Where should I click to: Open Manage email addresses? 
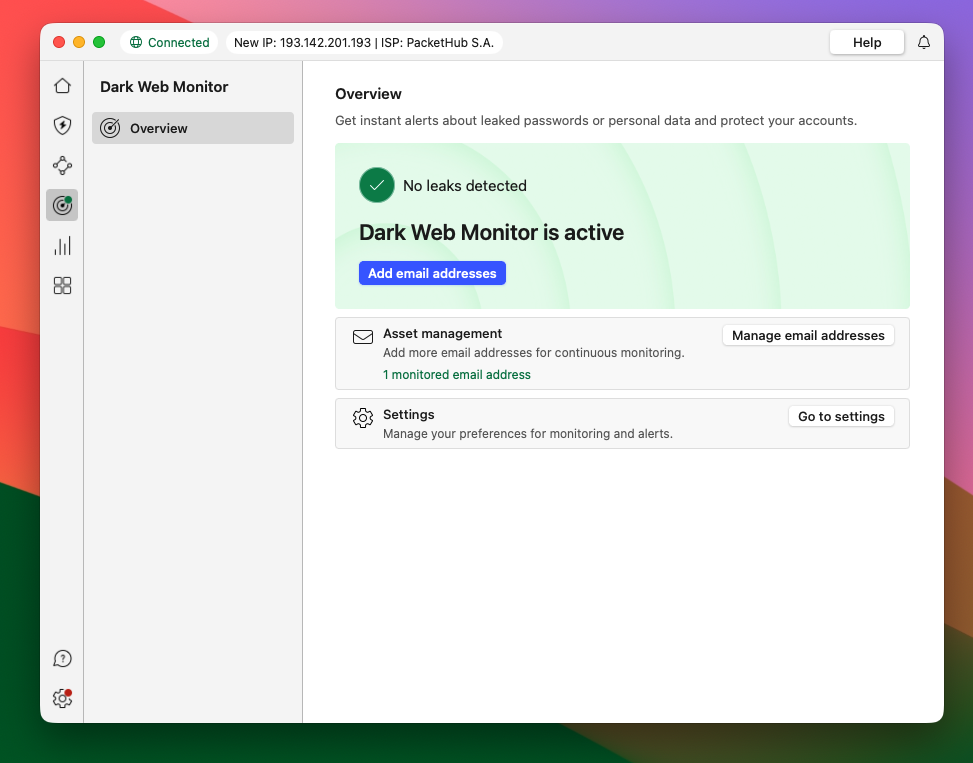pos(808,336)
